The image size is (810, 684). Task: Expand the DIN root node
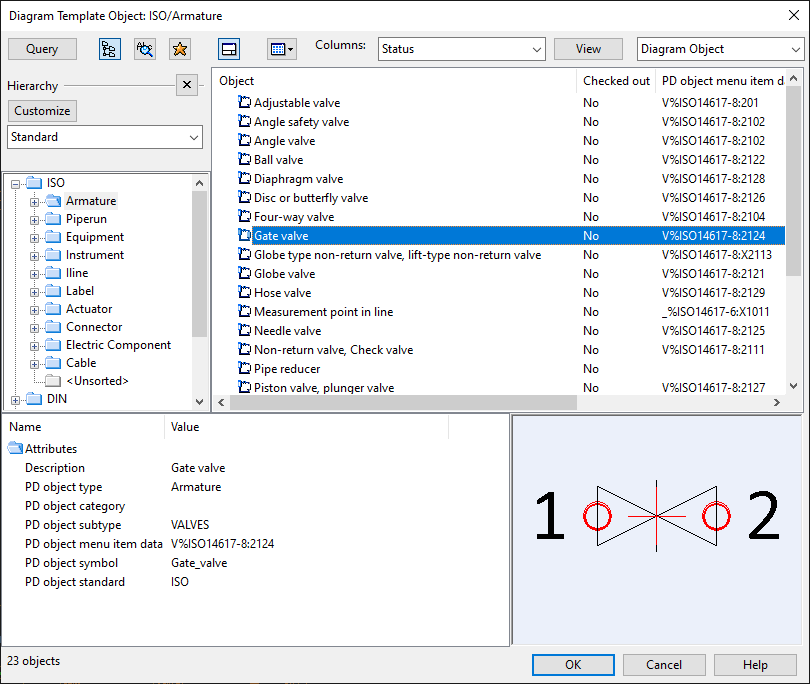pyautogui.click(x=16, y=399)
